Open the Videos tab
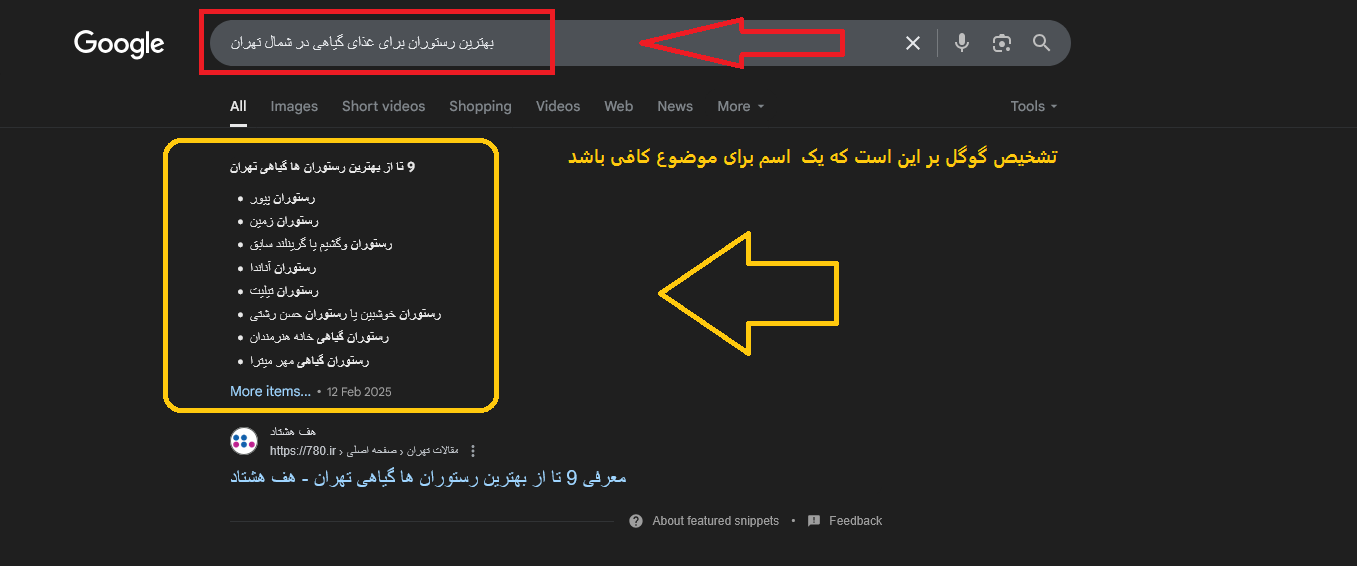Viewport: 1357px width, 566px height. 558,106
